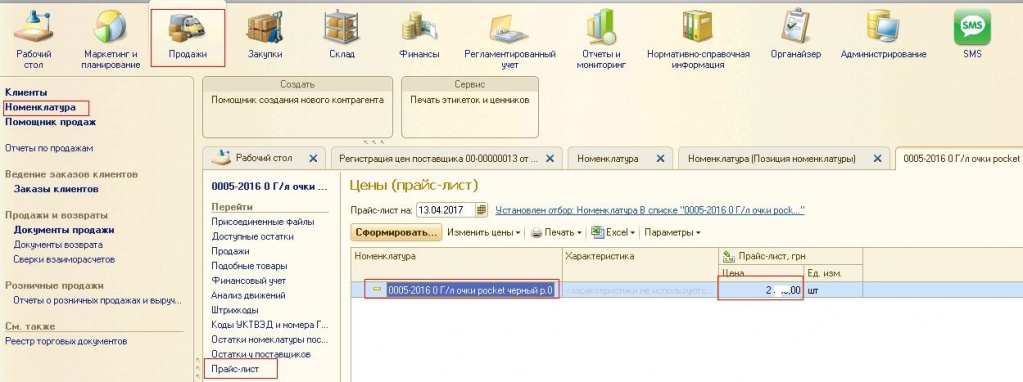1023x382 pixels.
Task: Click the Прайс-лист date input field
Action: 446,210
